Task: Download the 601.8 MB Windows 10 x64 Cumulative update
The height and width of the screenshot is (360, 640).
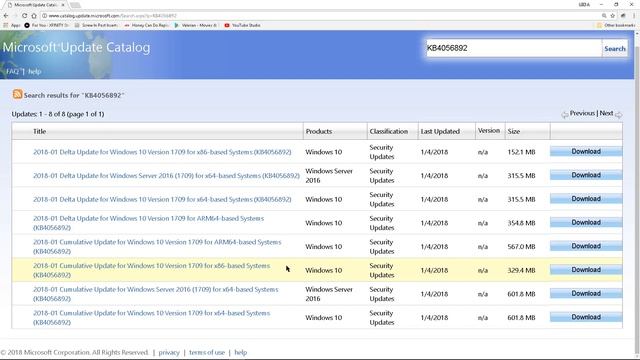Action: 586,317
